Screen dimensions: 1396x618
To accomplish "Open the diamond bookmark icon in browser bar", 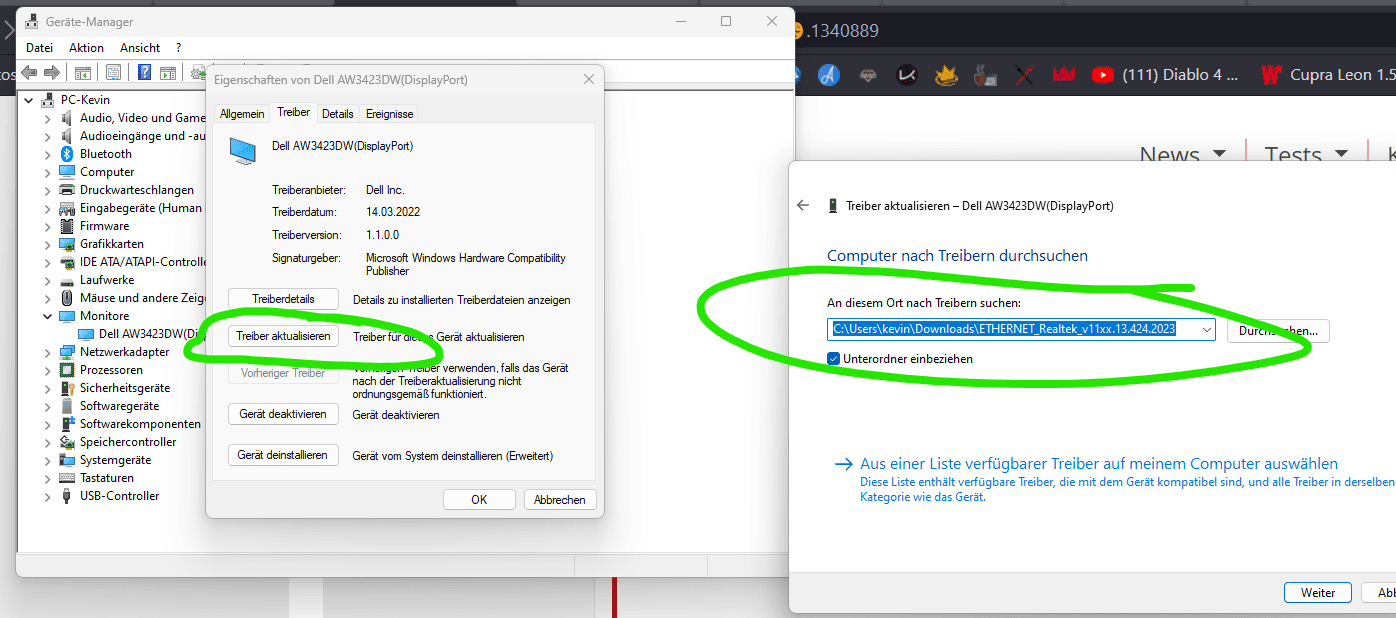I will (x=867, y=74).
